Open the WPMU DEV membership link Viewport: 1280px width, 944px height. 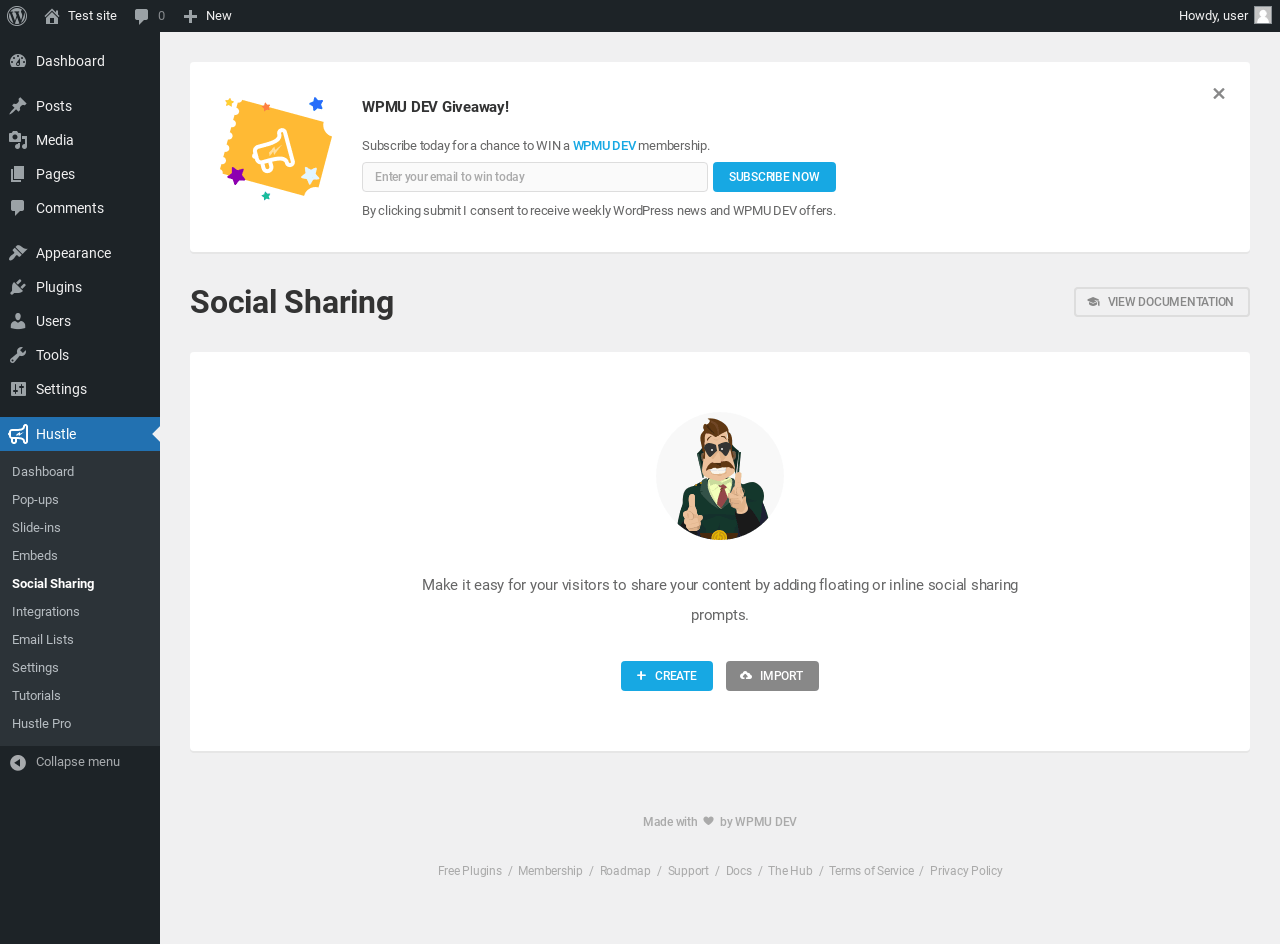(604, 146)
